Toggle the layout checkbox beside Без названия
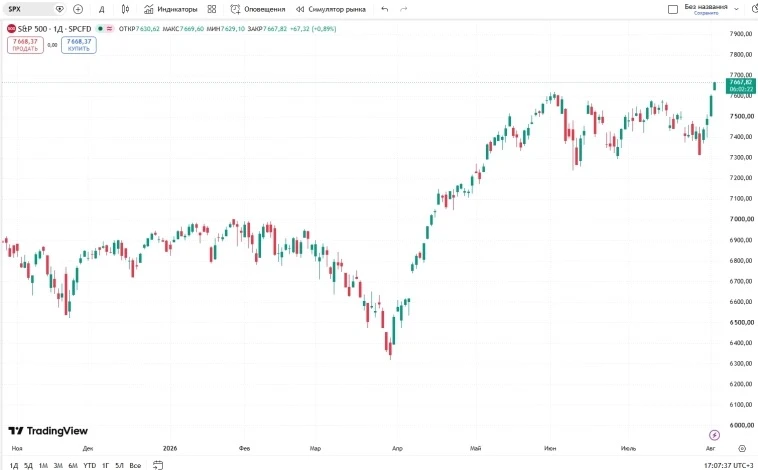 pos(672,9)
